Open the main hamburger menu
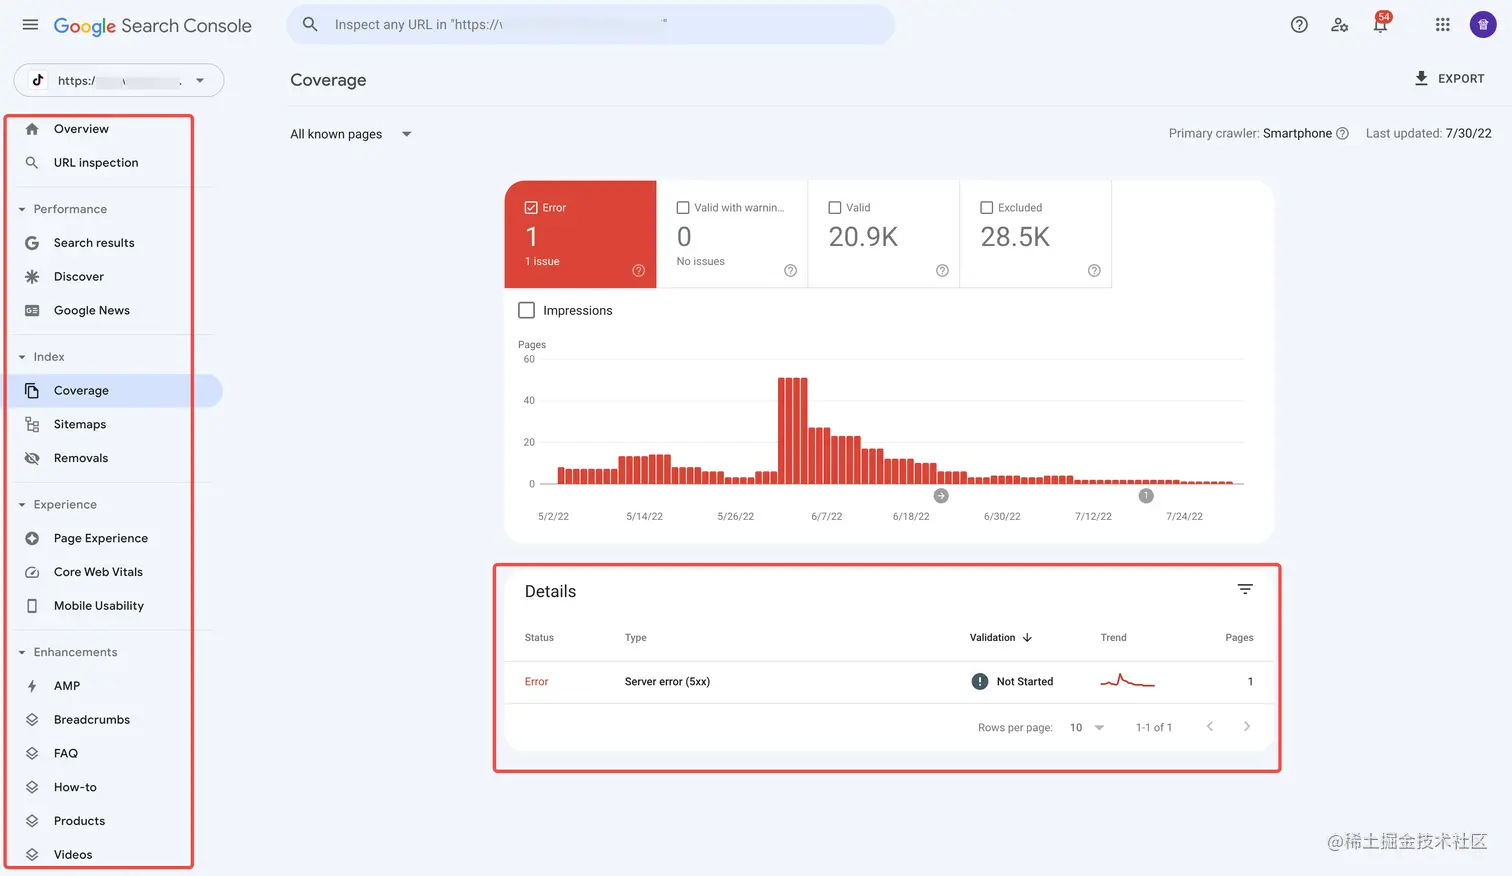Viewport: 1512px width, 876px height. tap(30, 25)
